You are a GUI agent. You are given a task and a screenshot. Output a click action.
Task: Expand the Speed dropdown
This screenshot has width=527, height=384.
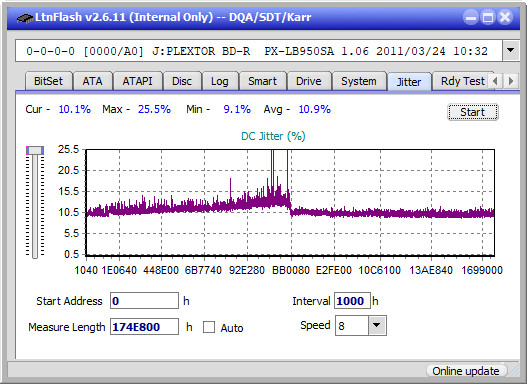[377, 325]
